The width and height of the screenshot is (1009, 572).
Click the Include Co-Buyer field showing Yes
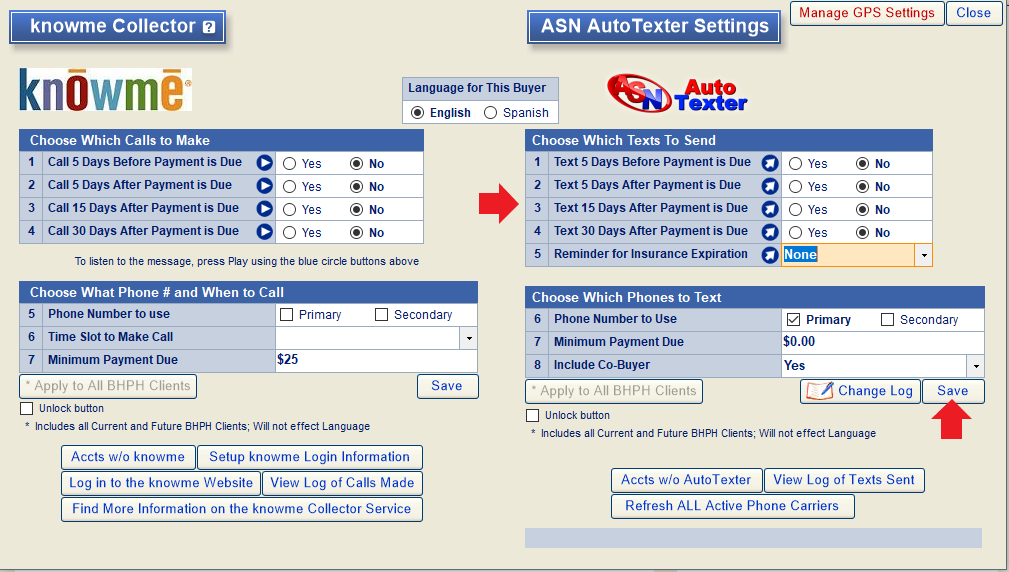tap(874, 365)
